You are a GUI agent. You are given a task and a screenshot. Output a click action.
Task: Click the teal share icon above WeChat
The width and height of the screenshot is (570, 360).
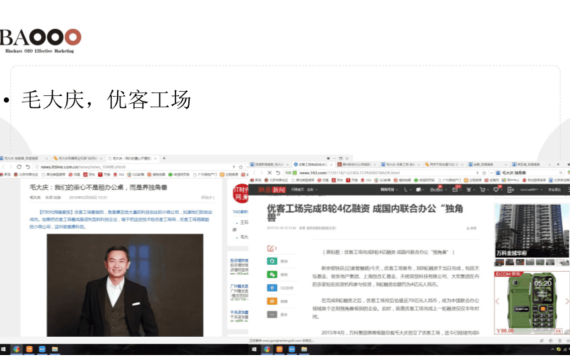tap(272, 261)
